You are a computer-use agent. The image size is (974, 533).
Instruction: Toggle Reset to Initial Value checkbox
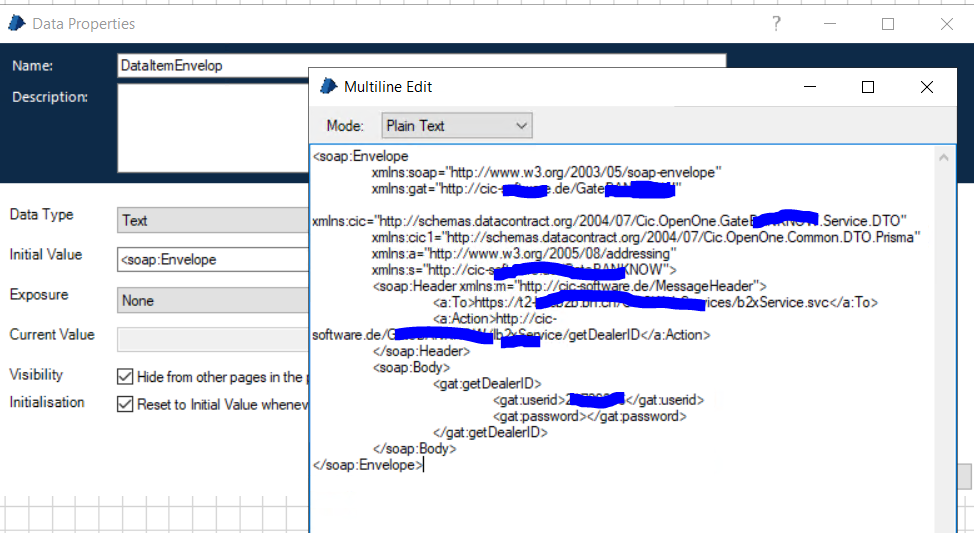pos(125,405)
